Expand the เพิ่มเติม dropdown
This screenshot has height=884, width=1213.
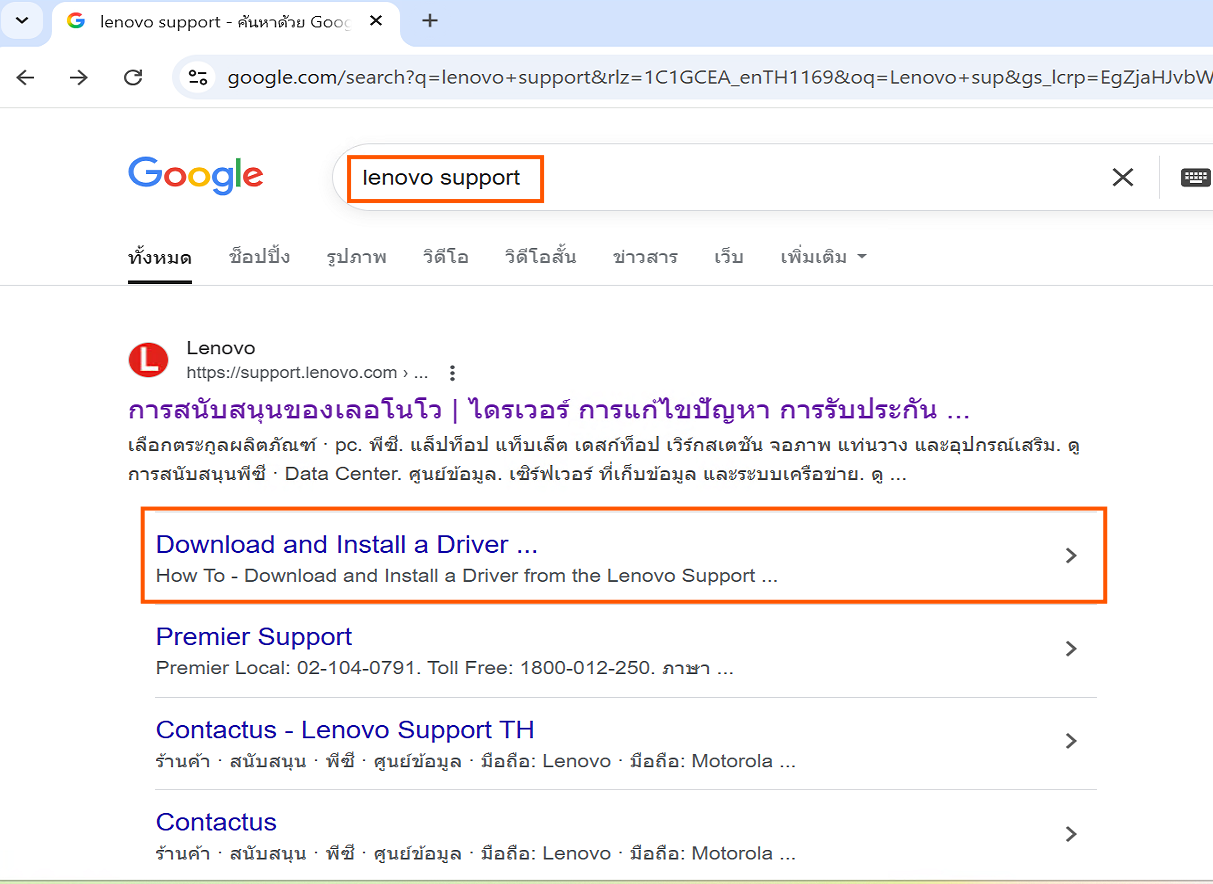823,257
